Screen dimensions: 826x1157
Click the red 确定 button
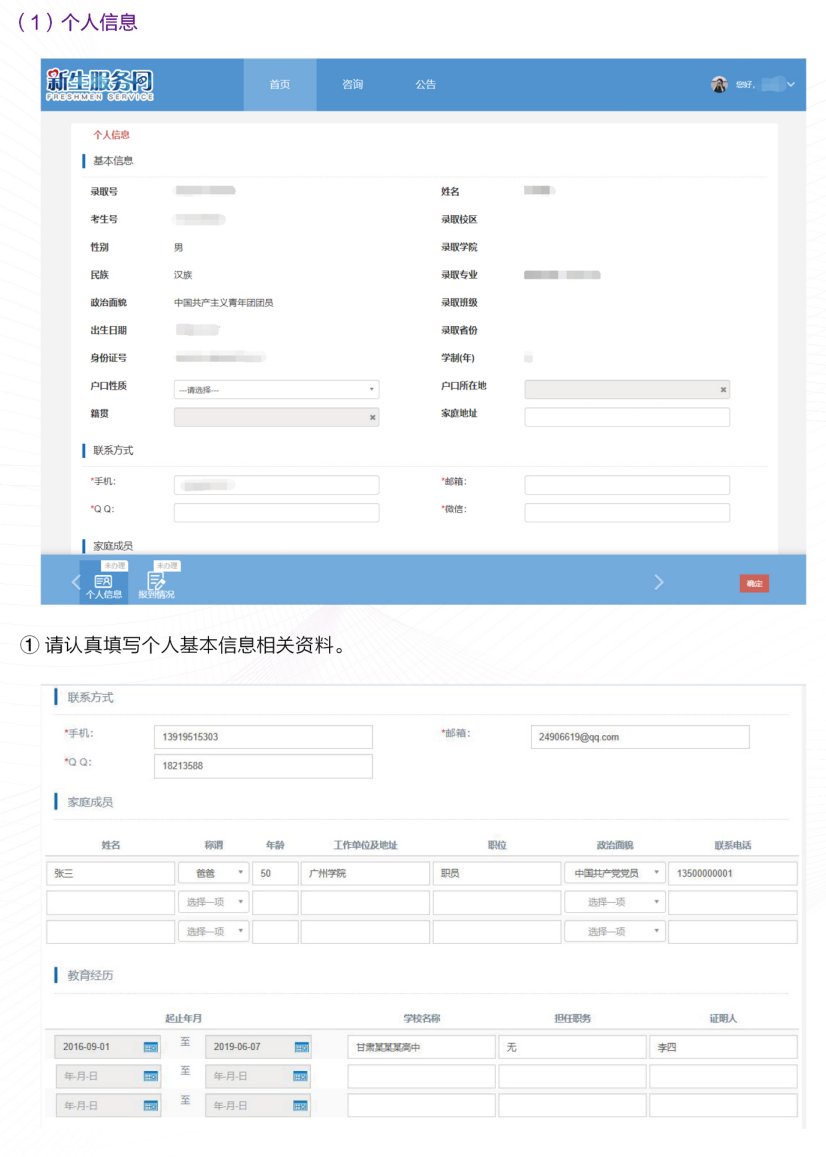click(754, 583)
